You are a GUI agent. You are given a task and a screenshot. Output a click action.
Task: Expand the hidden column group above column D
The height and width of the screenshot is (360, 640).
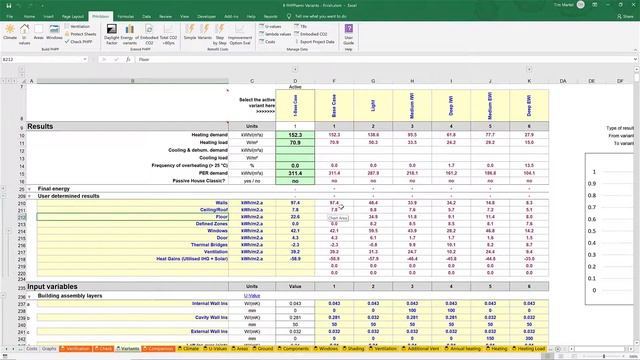(x=295, y=69)
